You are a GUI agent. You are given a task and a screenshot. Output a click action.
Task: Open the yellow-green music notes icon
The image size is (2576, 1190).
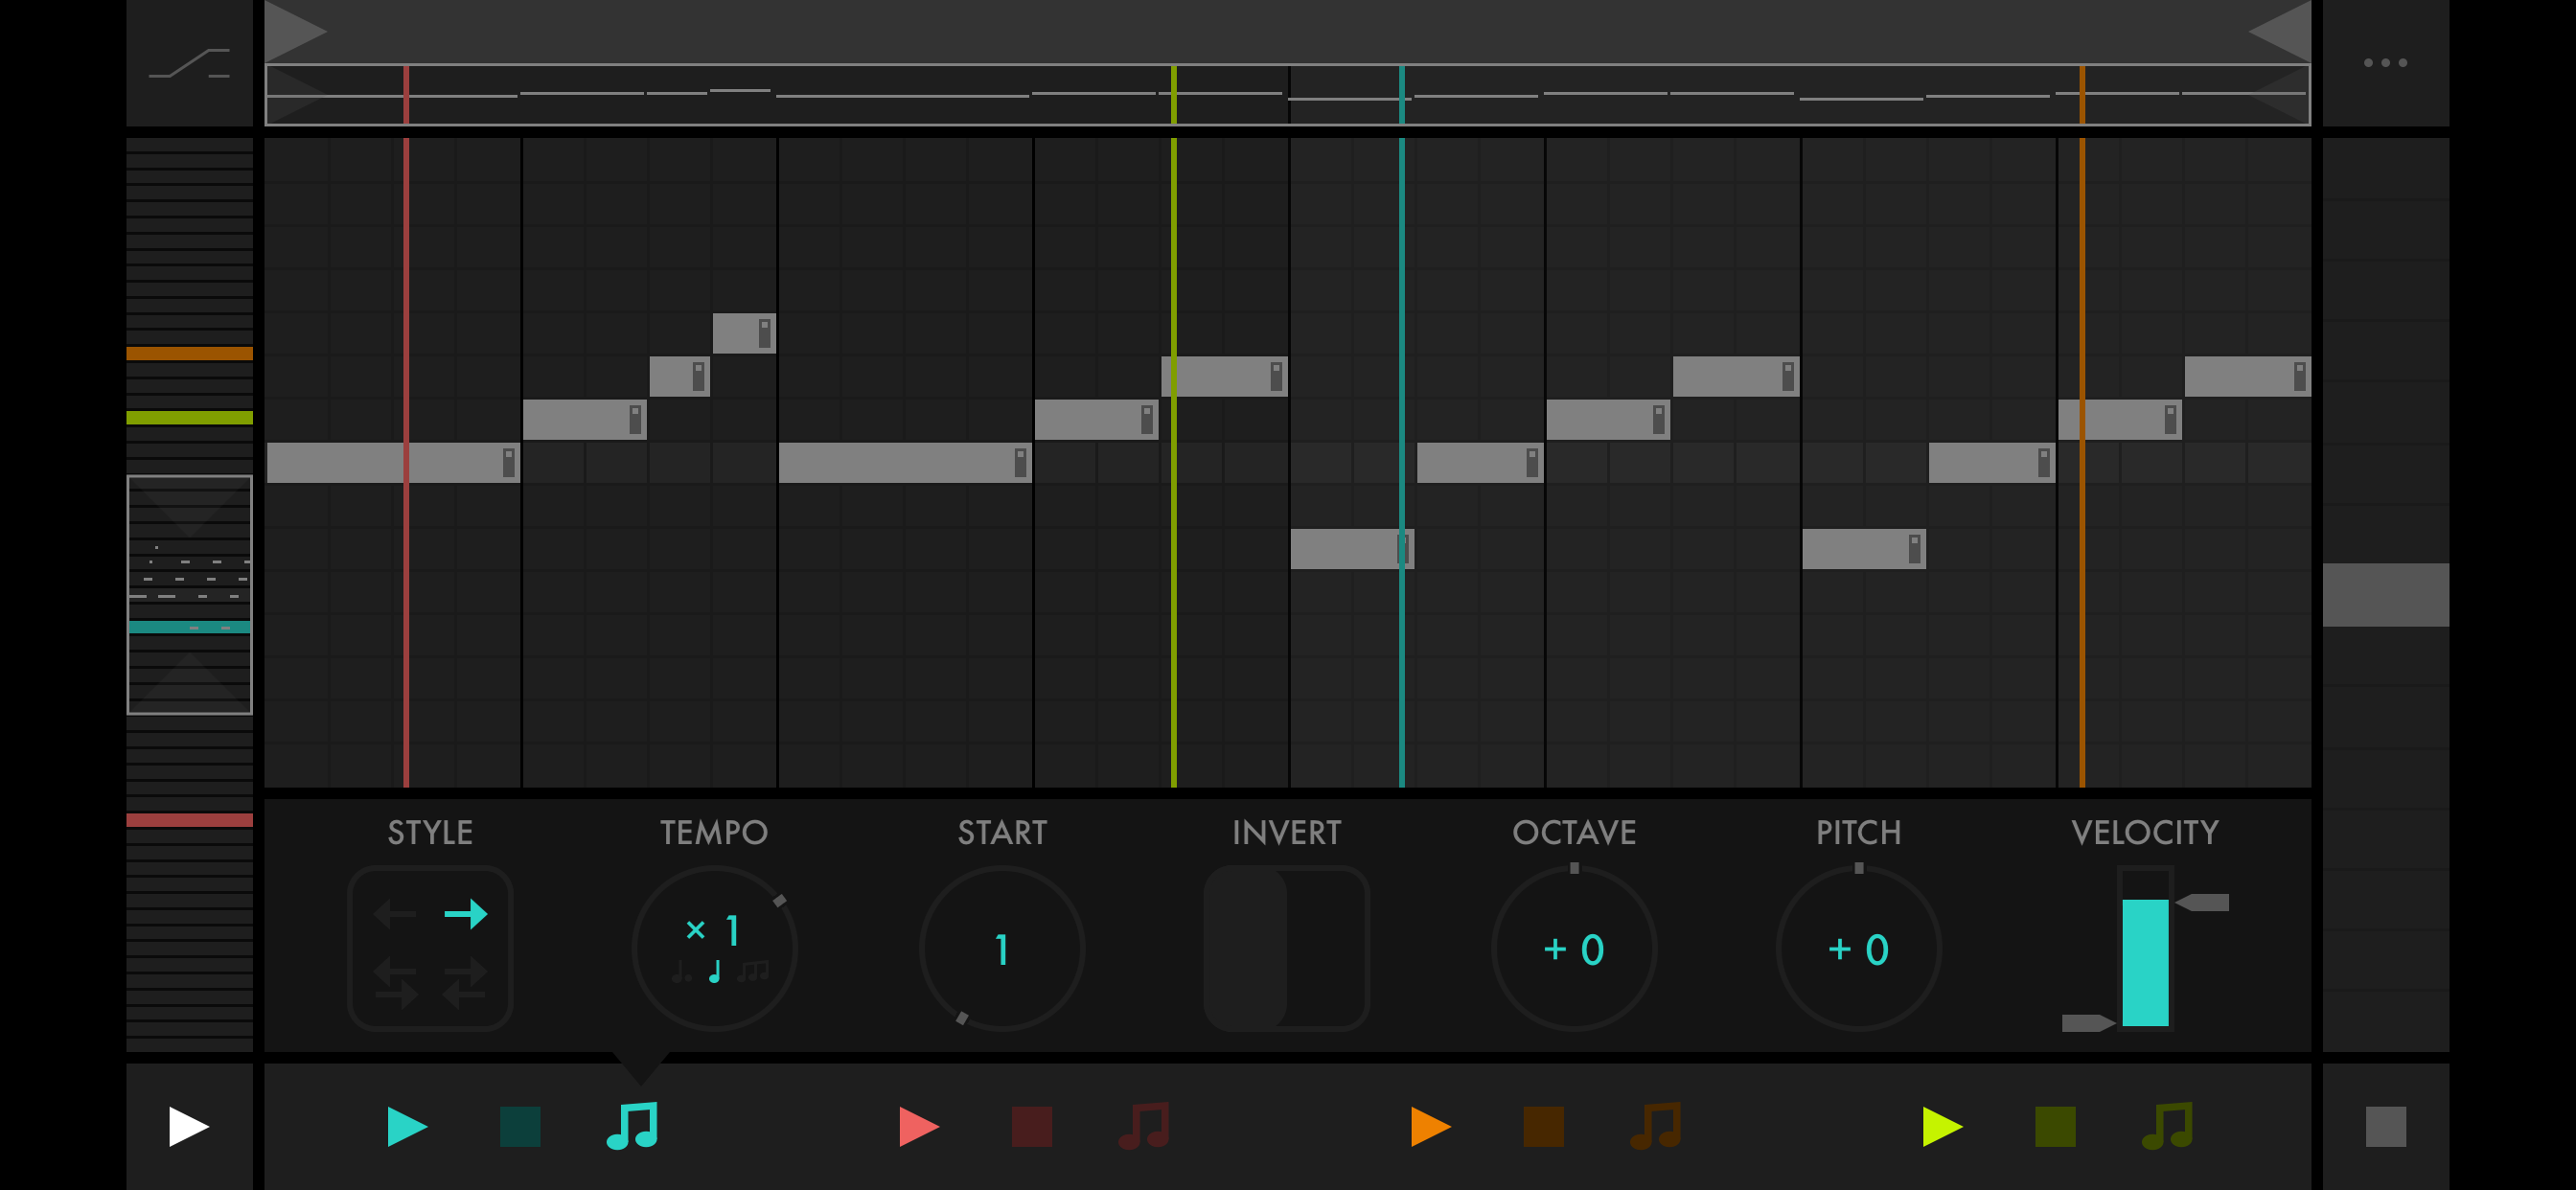click(2167, 1126)
